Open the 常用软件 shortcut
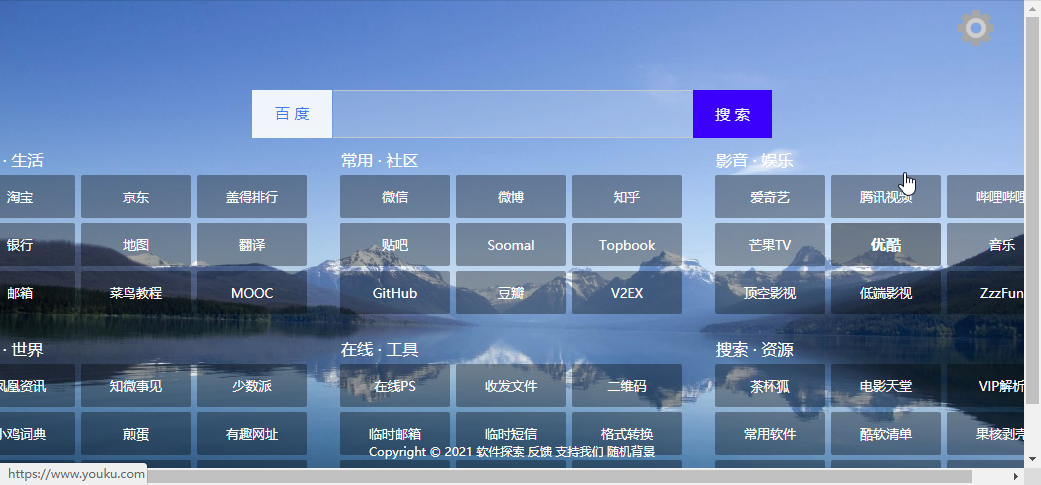This screenshot has width=1041, height=485. click(x=769, y=433)
